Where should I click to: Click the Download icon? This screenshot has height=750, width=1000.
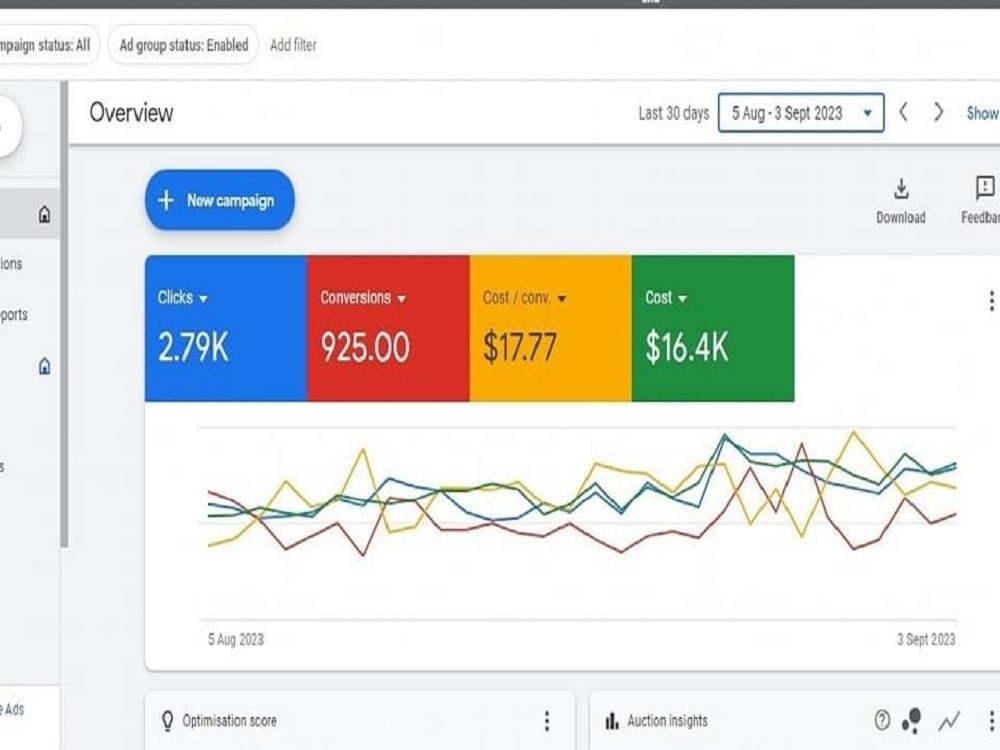(901, 189)
